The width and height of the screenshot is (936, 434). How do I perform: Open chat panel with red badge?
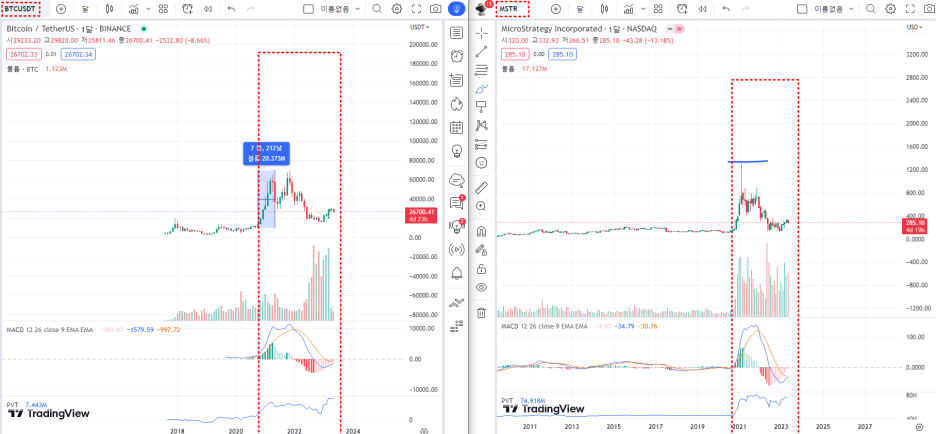[457, 203]
